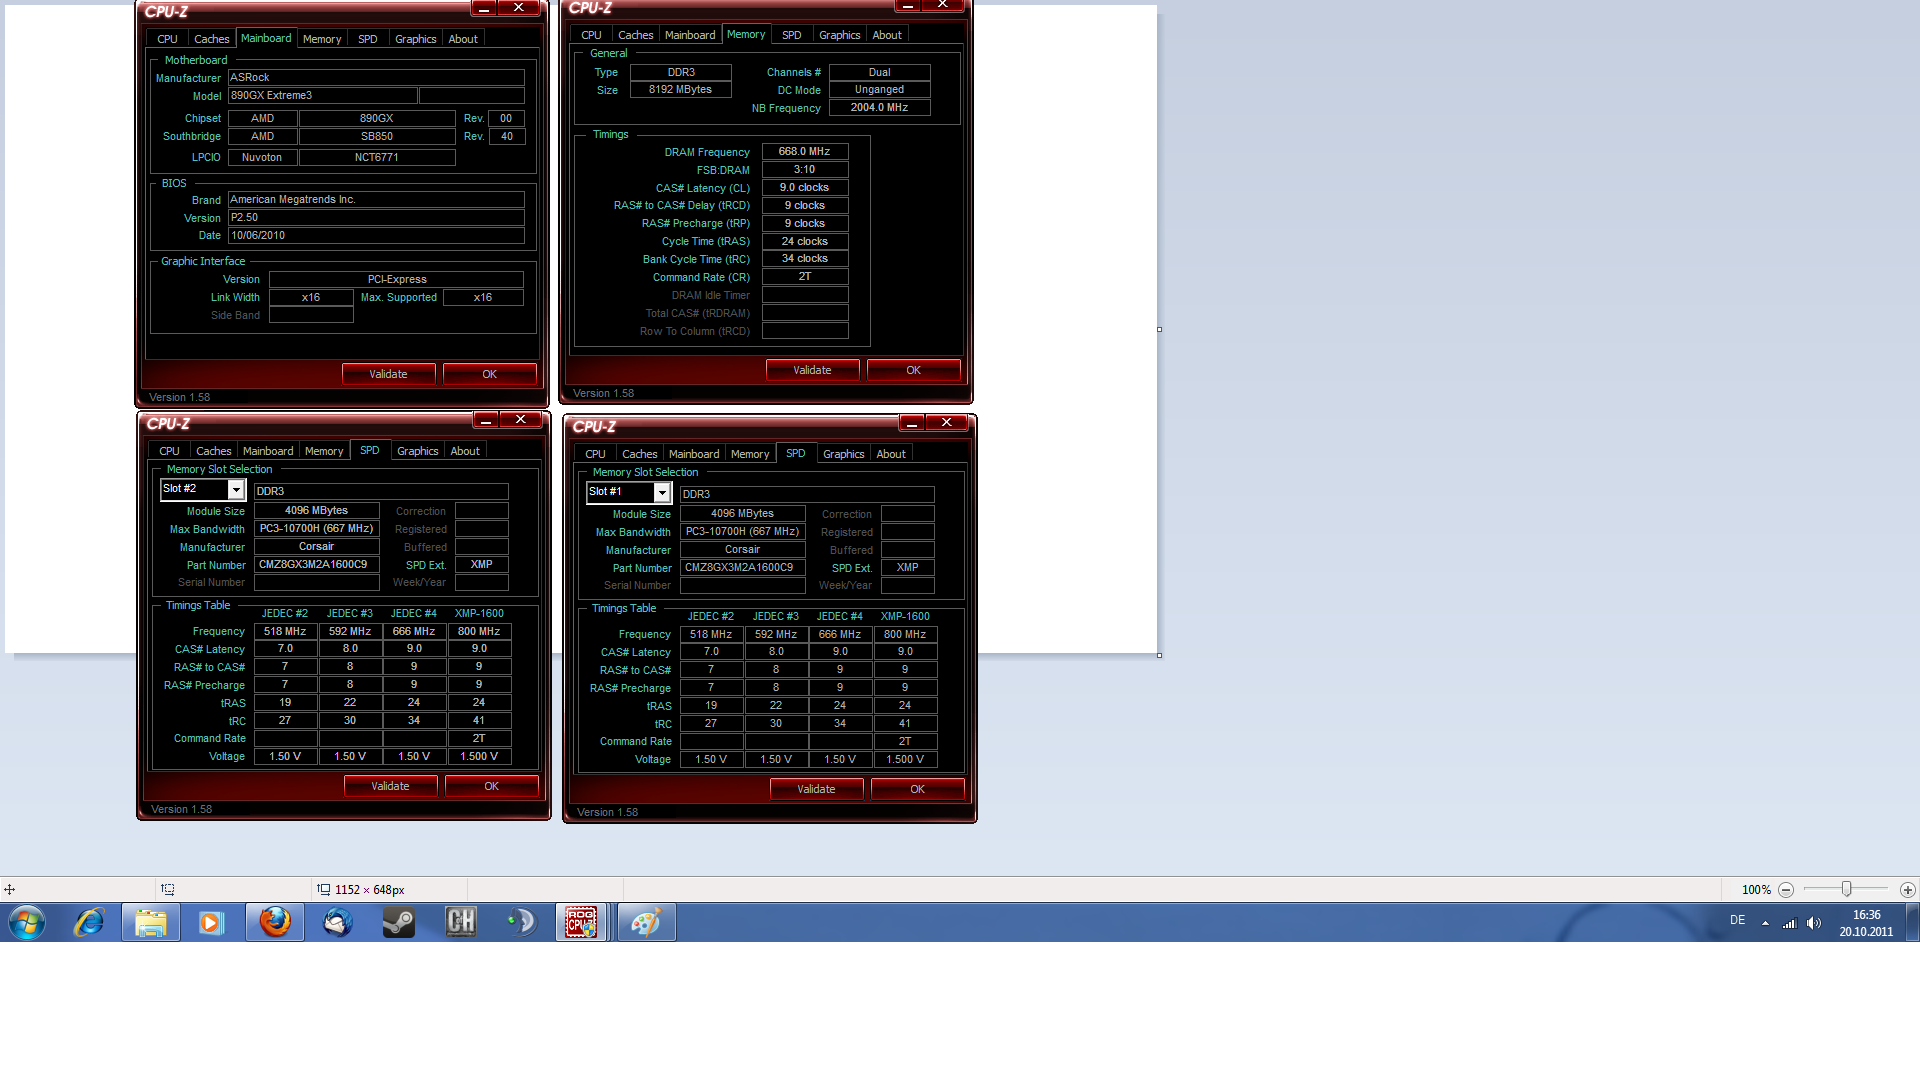Screen dimensions: 1920x1080
Task: Select the active Memory tab in Memory window
Action: point(746,34)
